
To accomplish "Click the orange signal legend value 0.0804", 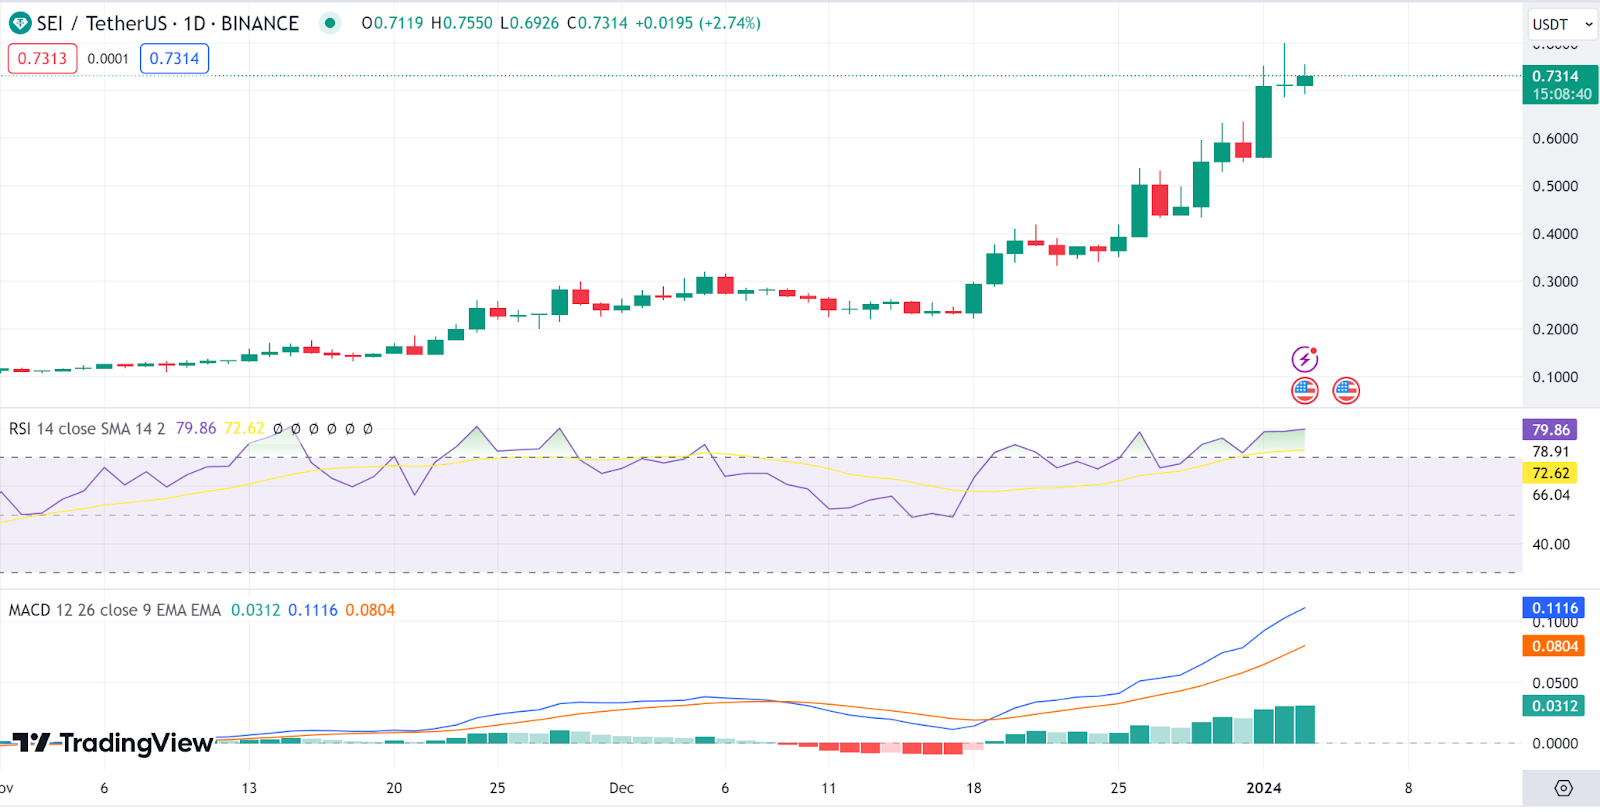I will point(370,610).
